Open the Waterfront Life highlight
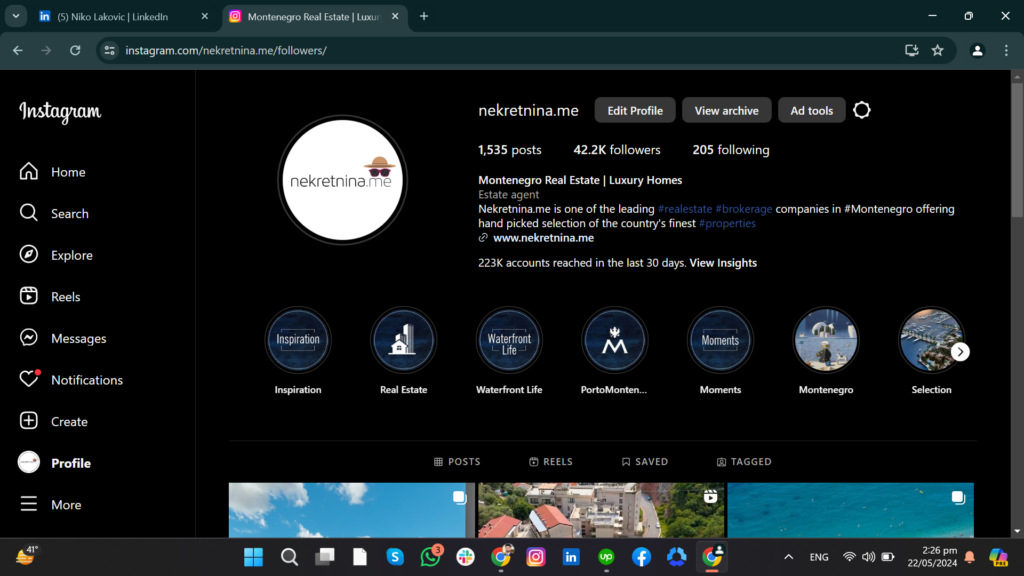The height and width of the screenshot is (576, 1024). [509, 340]
